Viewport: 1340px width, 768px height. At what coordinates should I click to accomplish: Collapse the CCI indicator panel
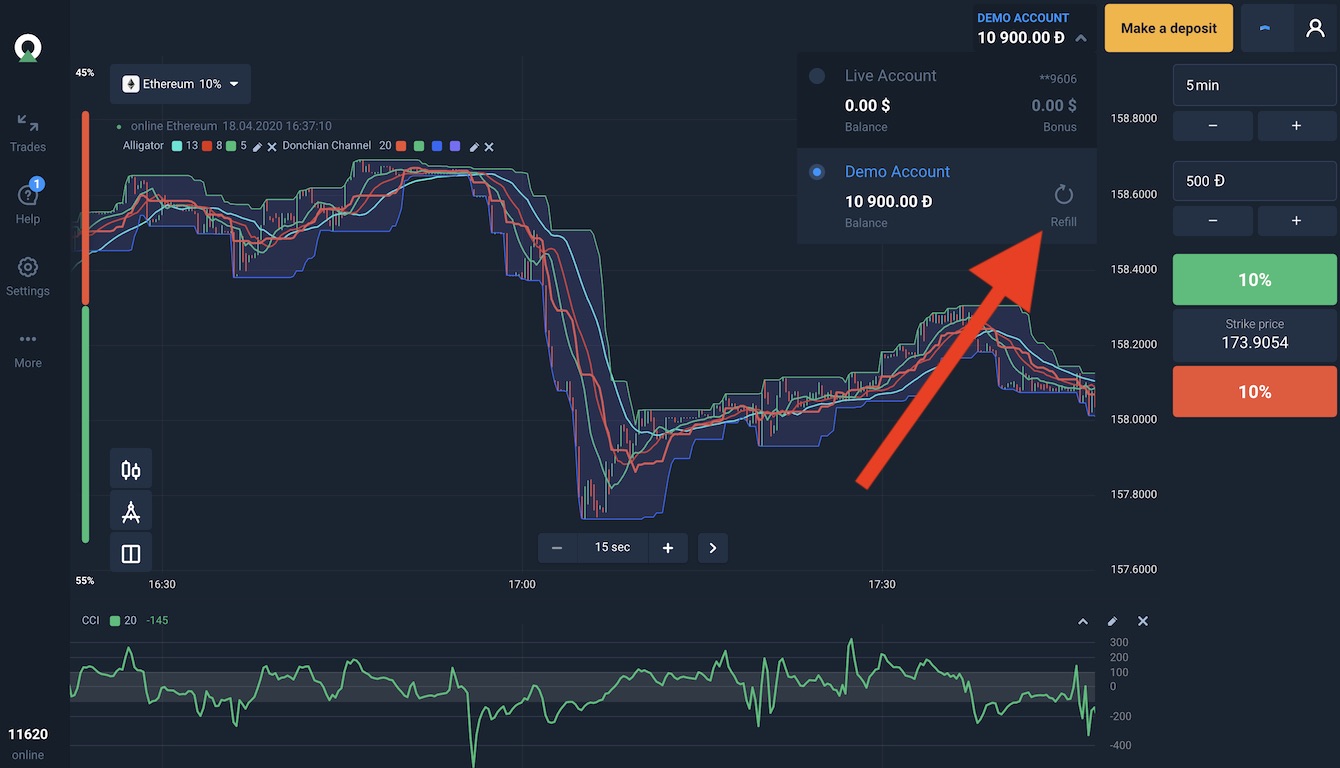[x=1082, y=621]
